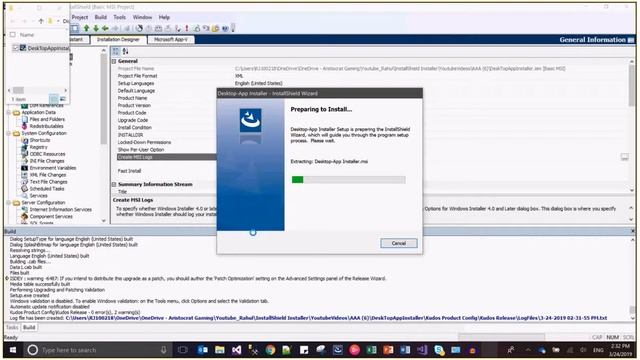
Task: Open the Project menu
Action: click(80, 17)
